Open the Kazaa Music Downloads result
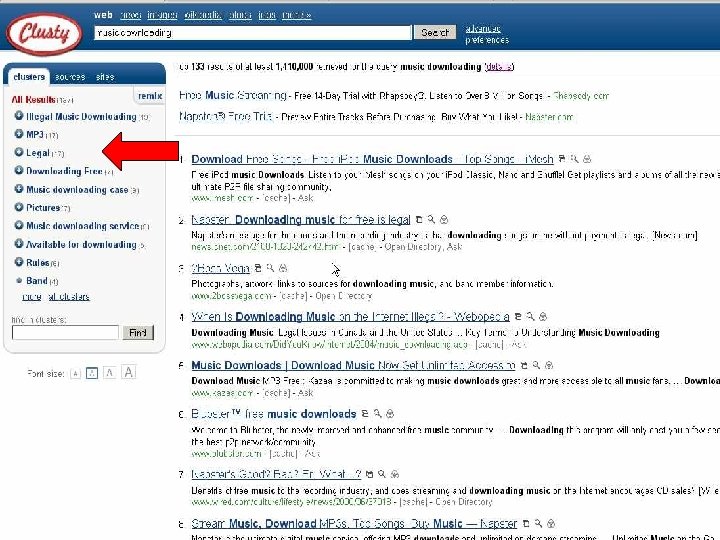 [353, 365]
